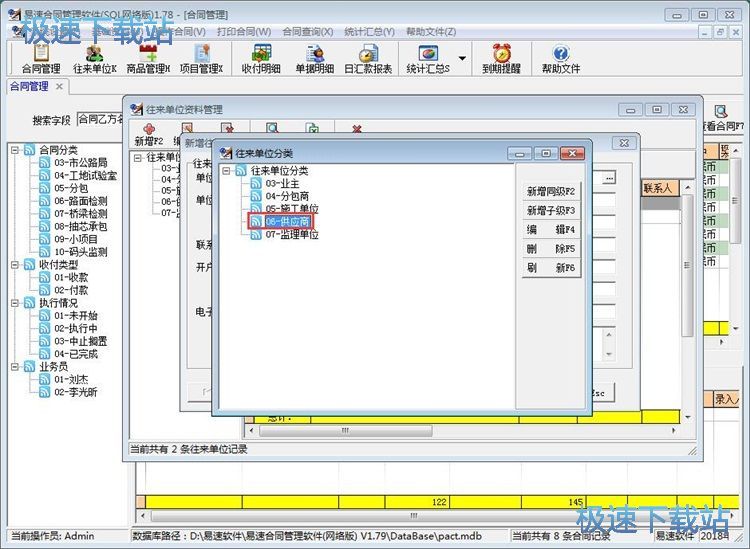Open 合同查询(X) menu
Image resolution: width=750 pixels, height=549 pixels.
point(308,32)
